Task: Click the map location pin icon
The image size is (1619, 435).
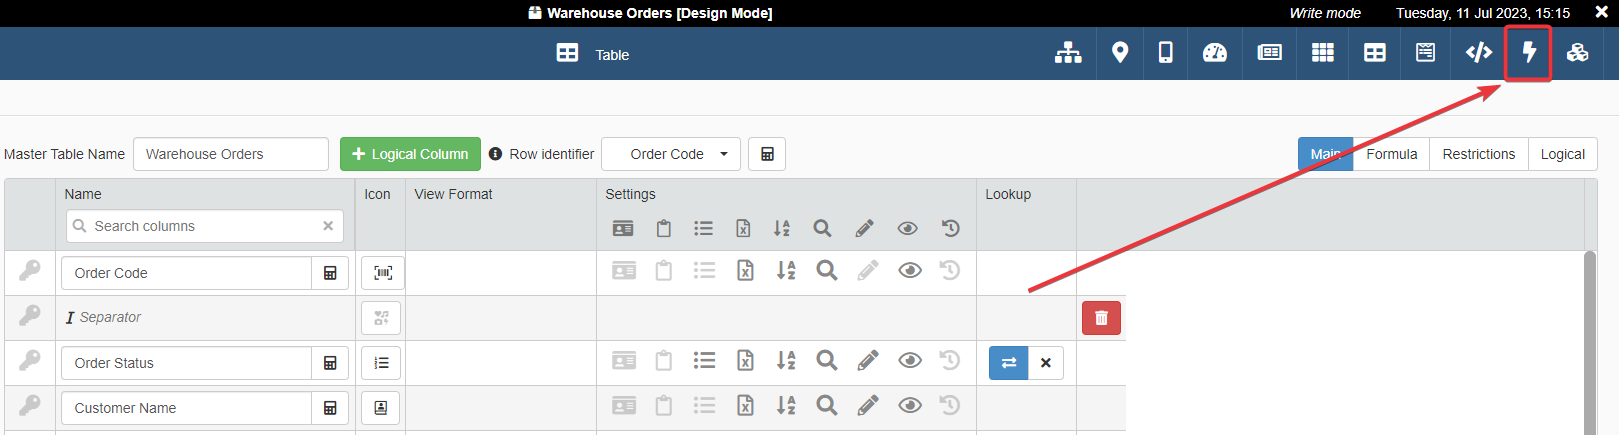Action: pyautogui.click(x=1120, y=53)
